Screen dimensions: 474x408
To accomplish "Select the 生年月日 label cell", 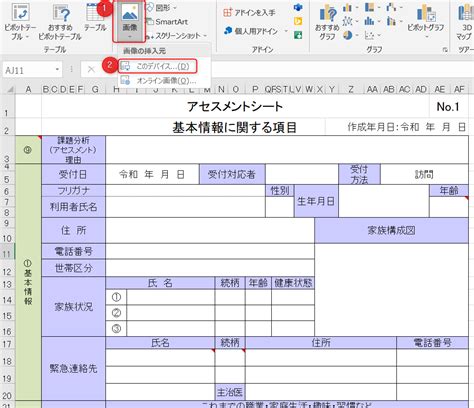I will 316,201.
